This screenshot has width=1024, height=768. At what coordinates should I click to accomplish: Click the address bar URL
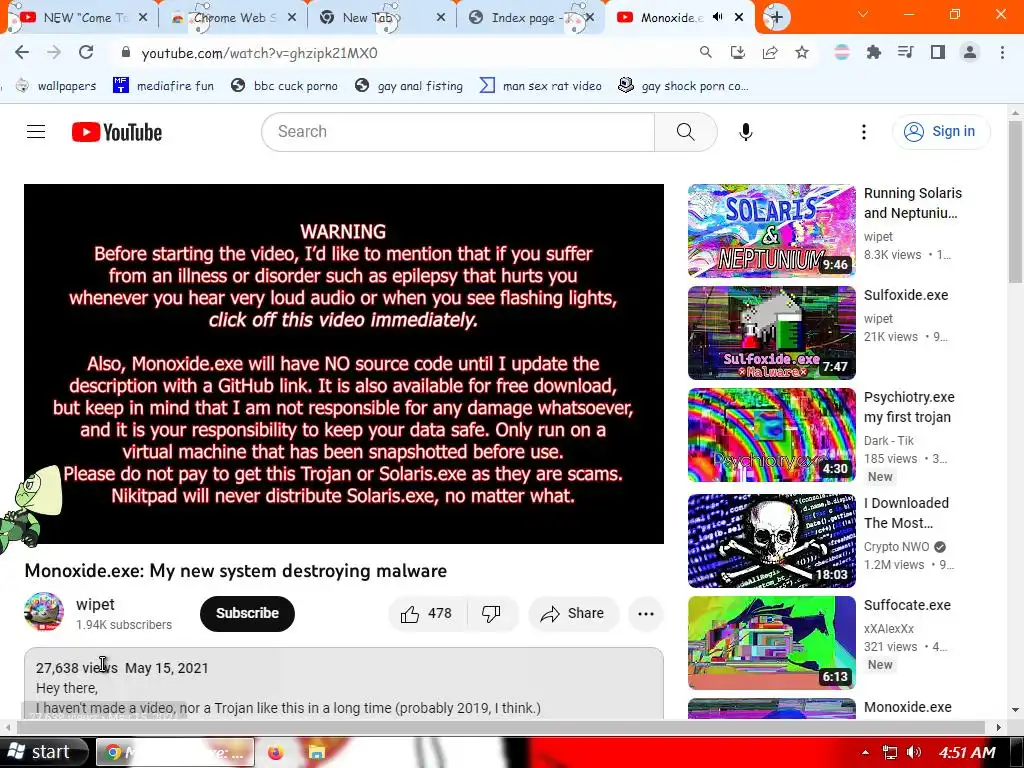pyautogui.click(x=259, y=53)
